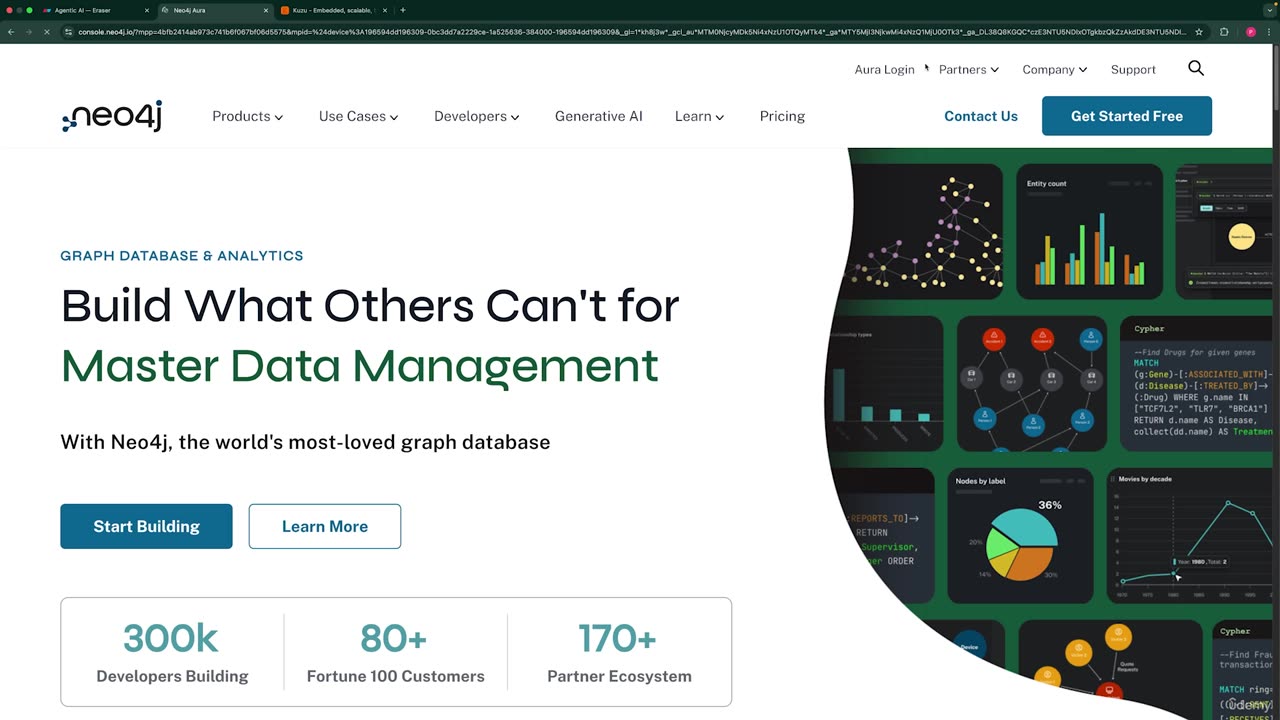Open Aura Login link
The height and width of the screenshot is (720, 1280).
tap(884, 69)
